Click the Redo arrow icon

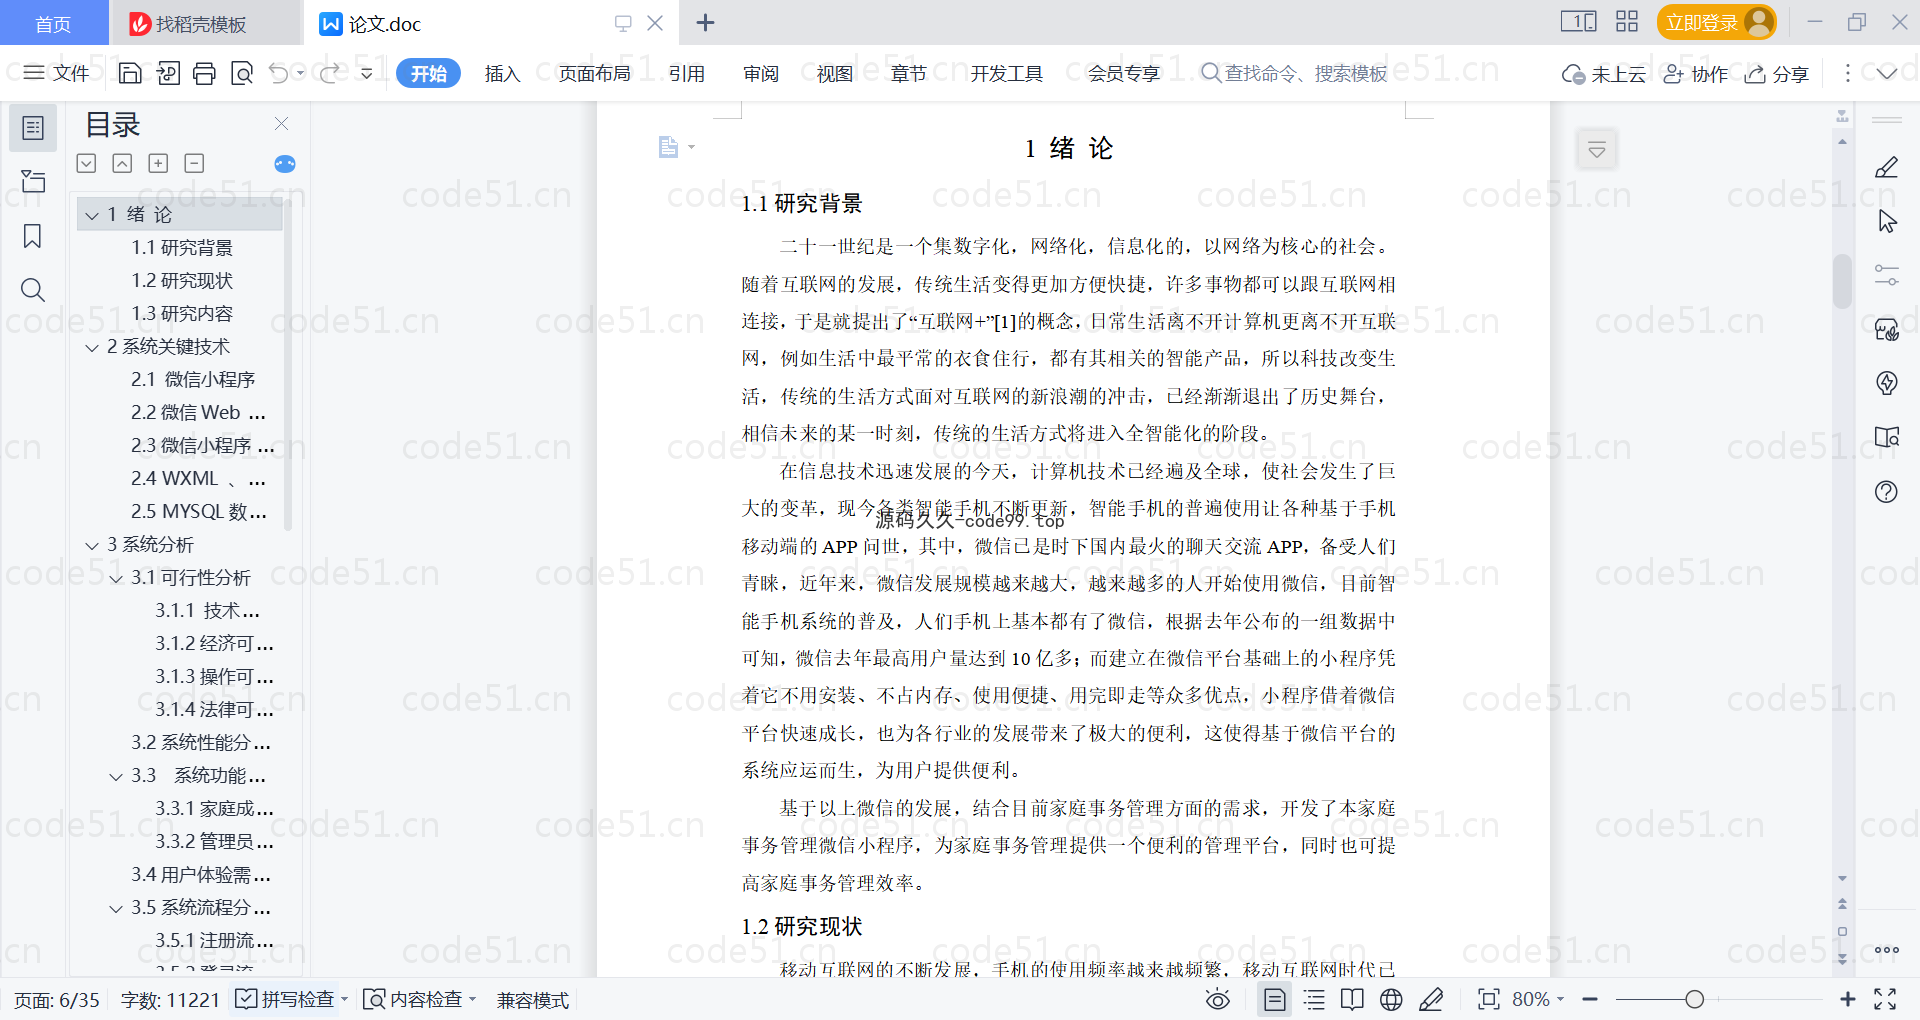coord(329,73)
